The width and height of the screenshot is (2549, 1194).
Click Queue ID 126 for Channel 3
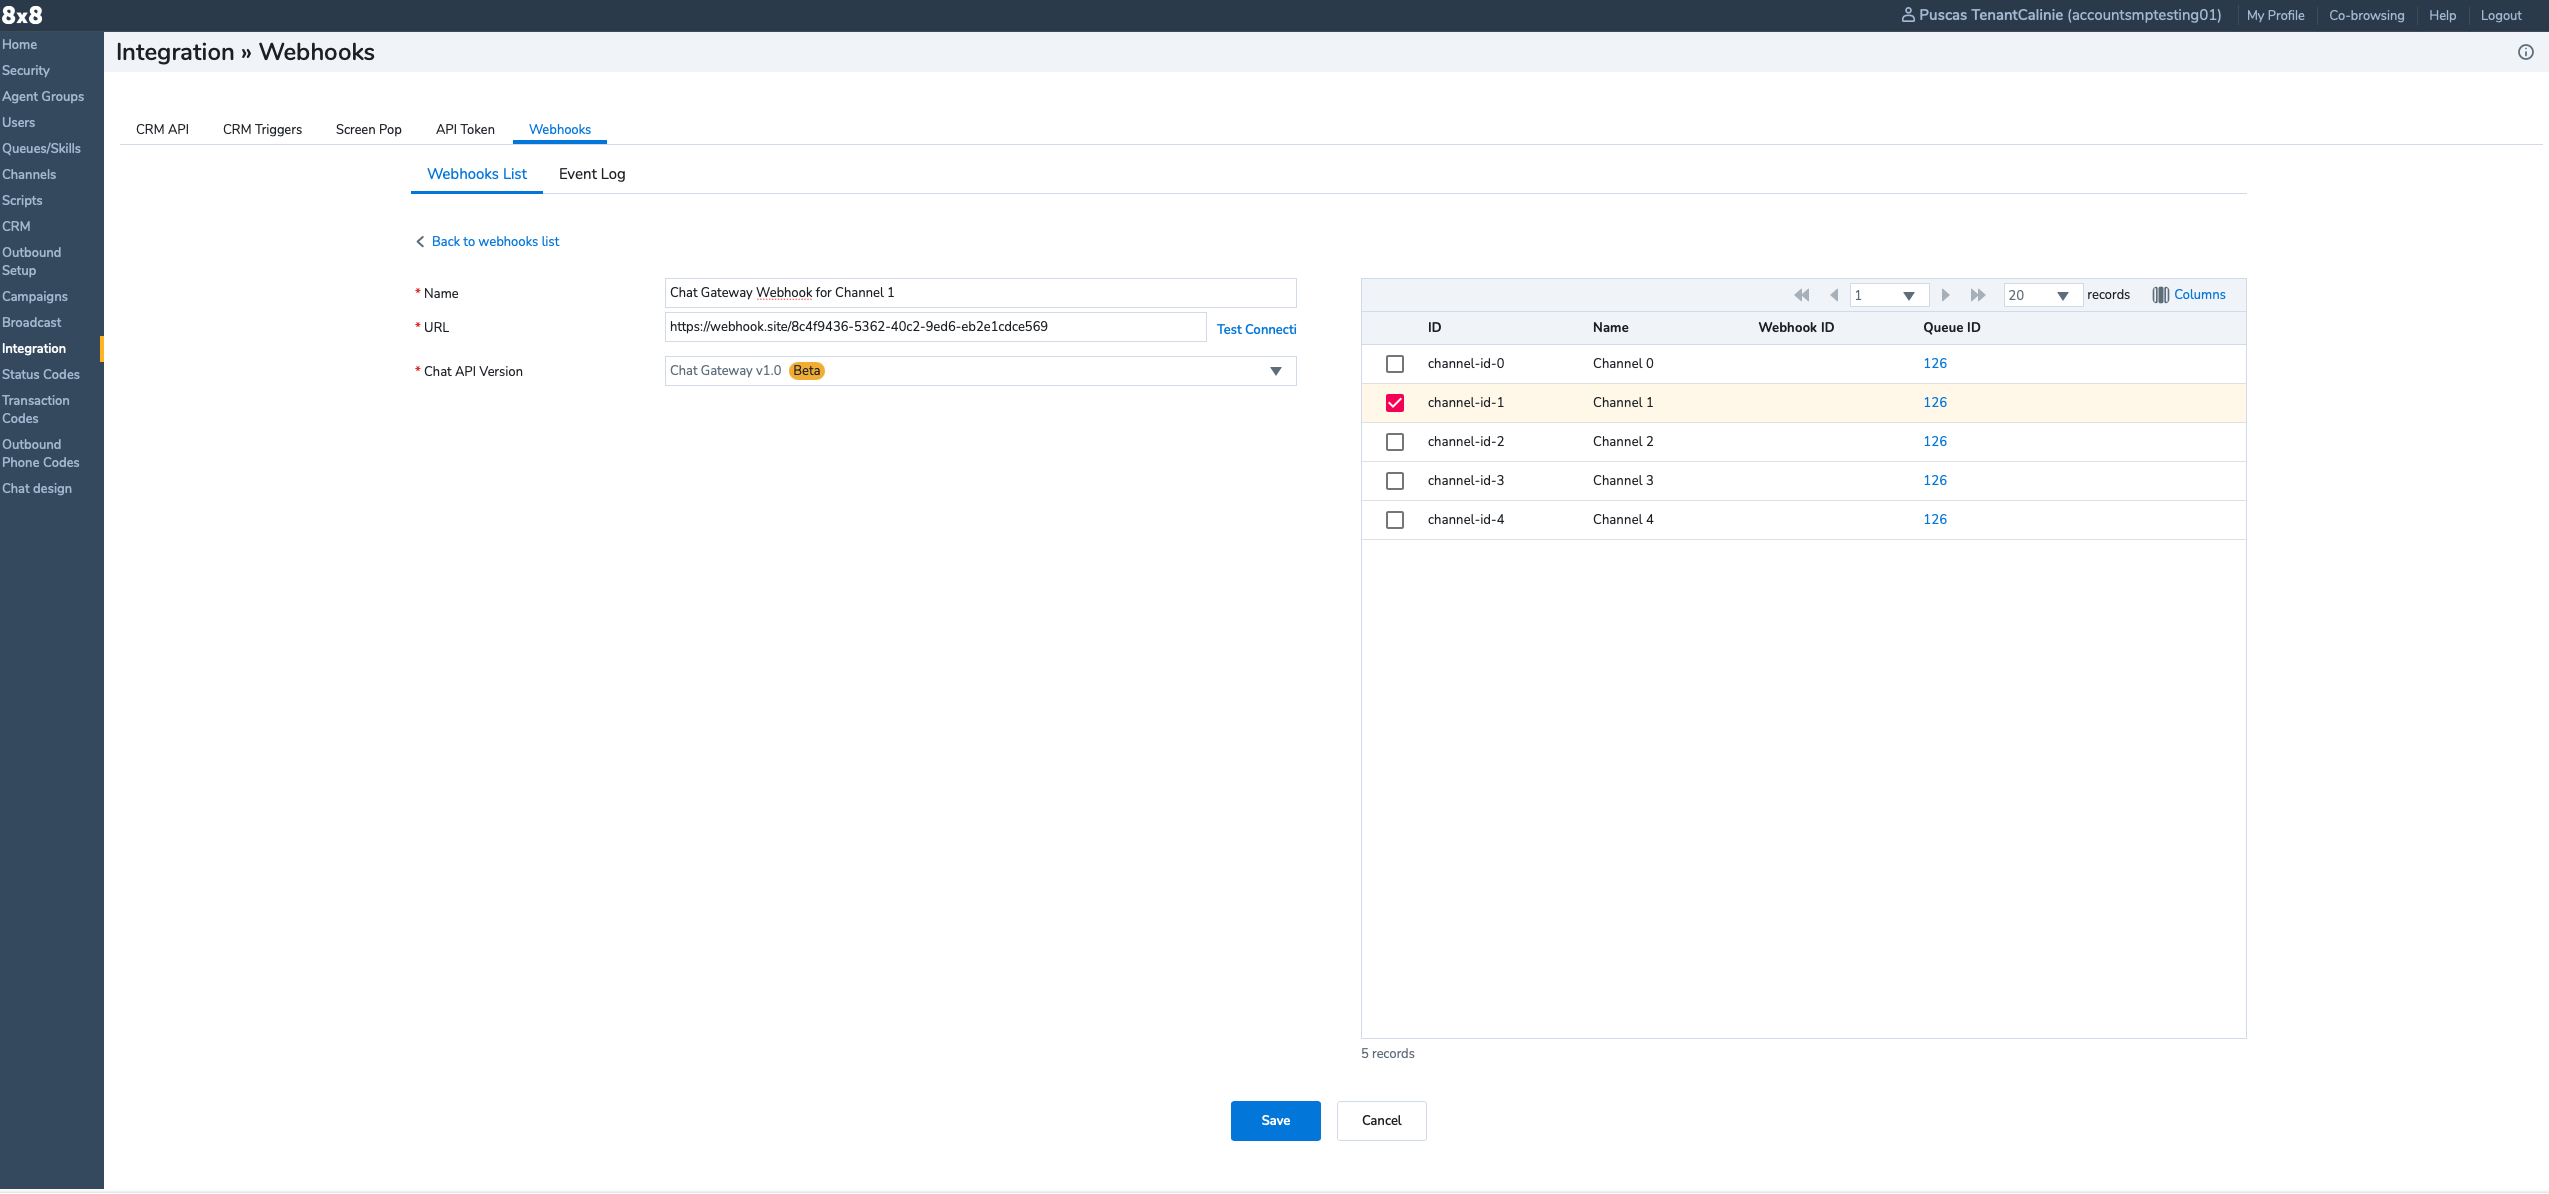pyautogui.click(x=1934, y=480)
